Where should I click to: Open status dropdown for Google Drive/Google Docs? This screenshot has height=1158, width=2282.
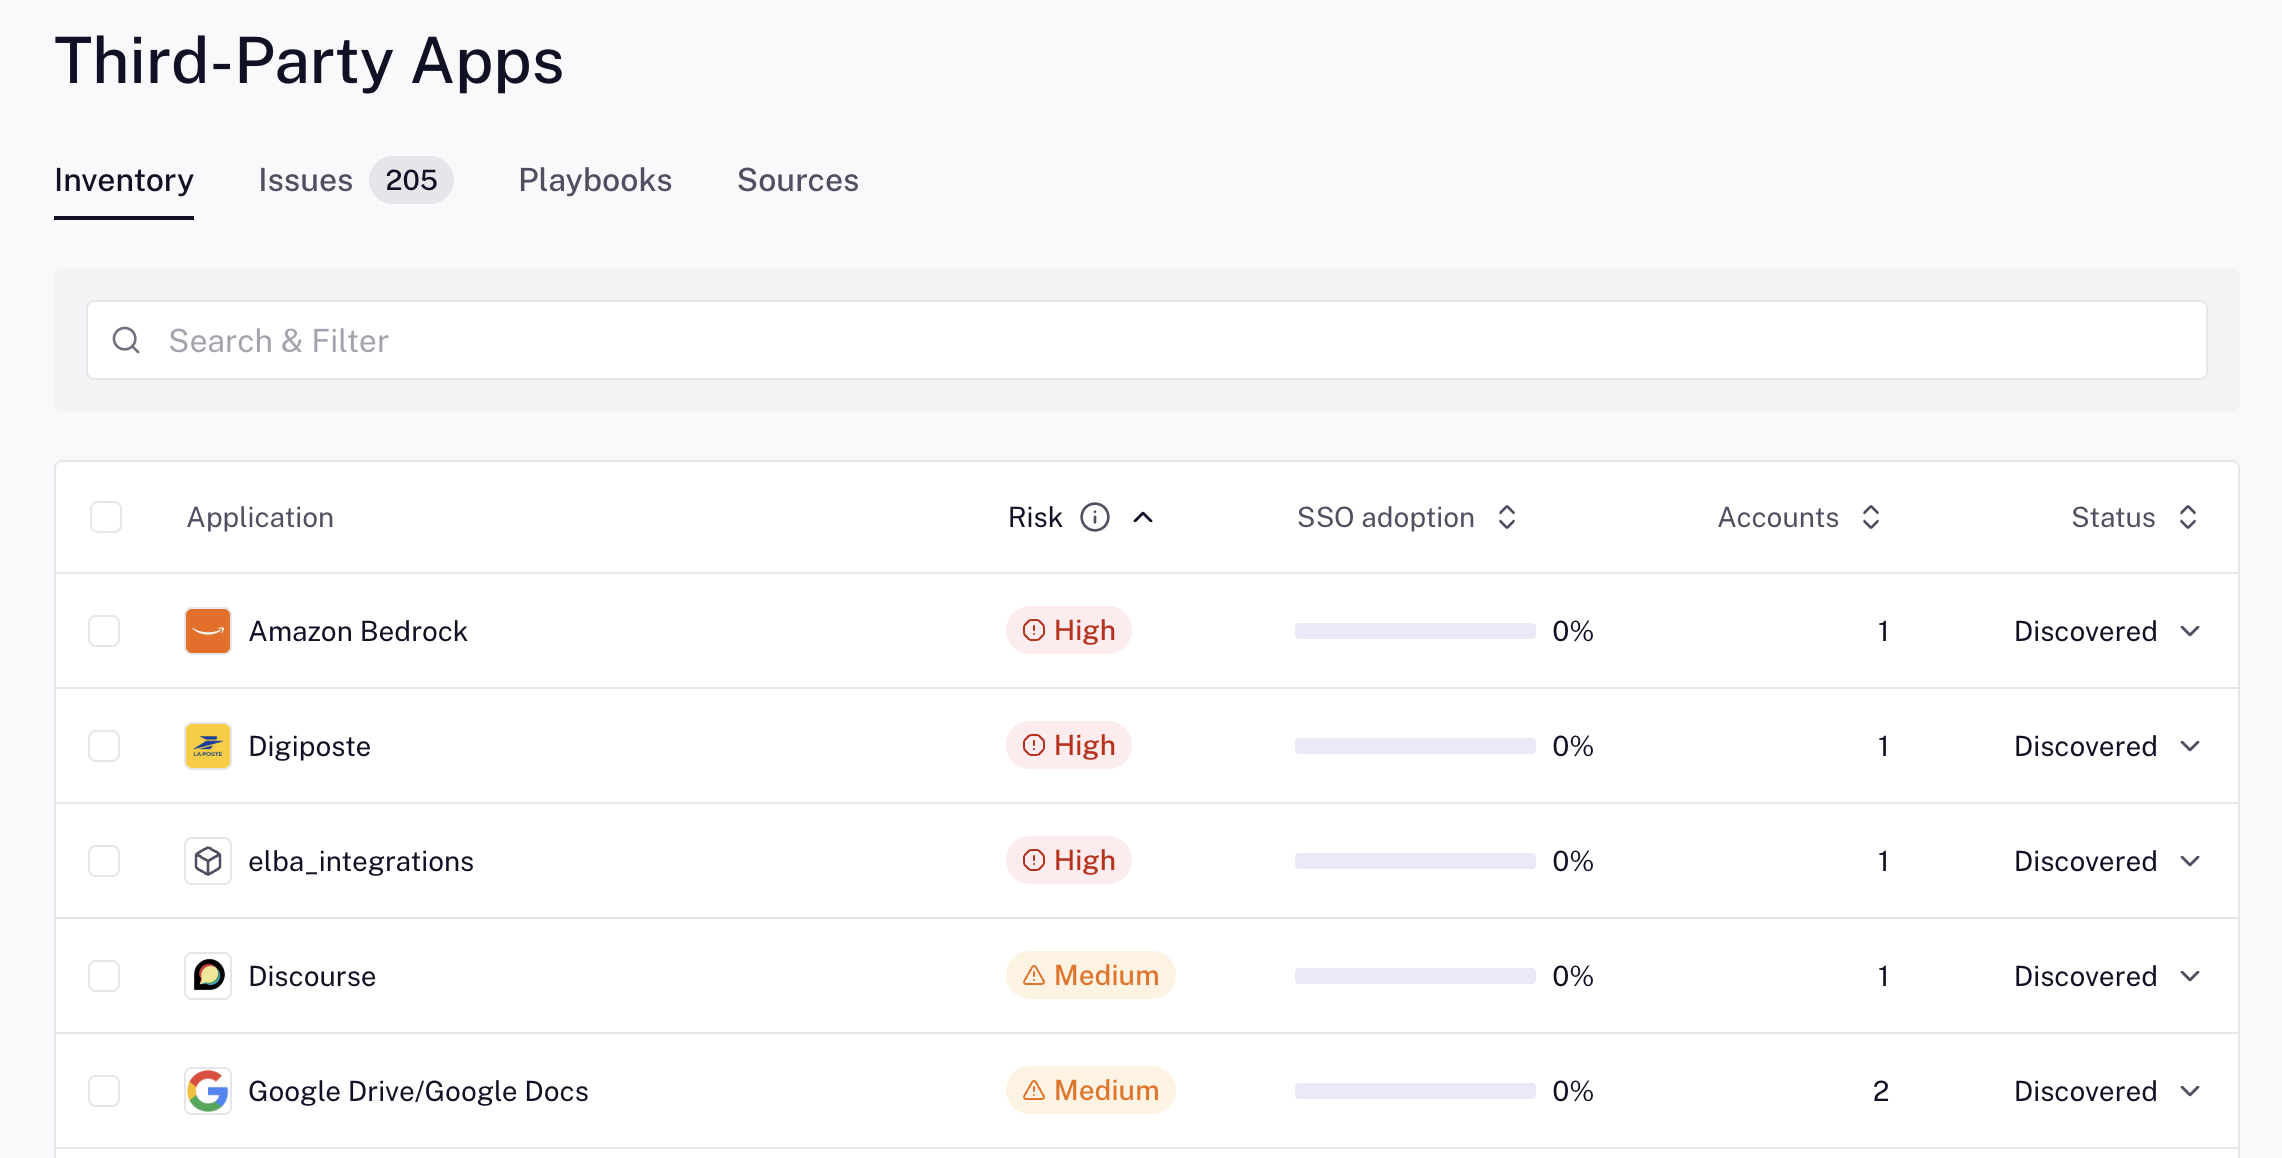[x=2107, y=1091]
